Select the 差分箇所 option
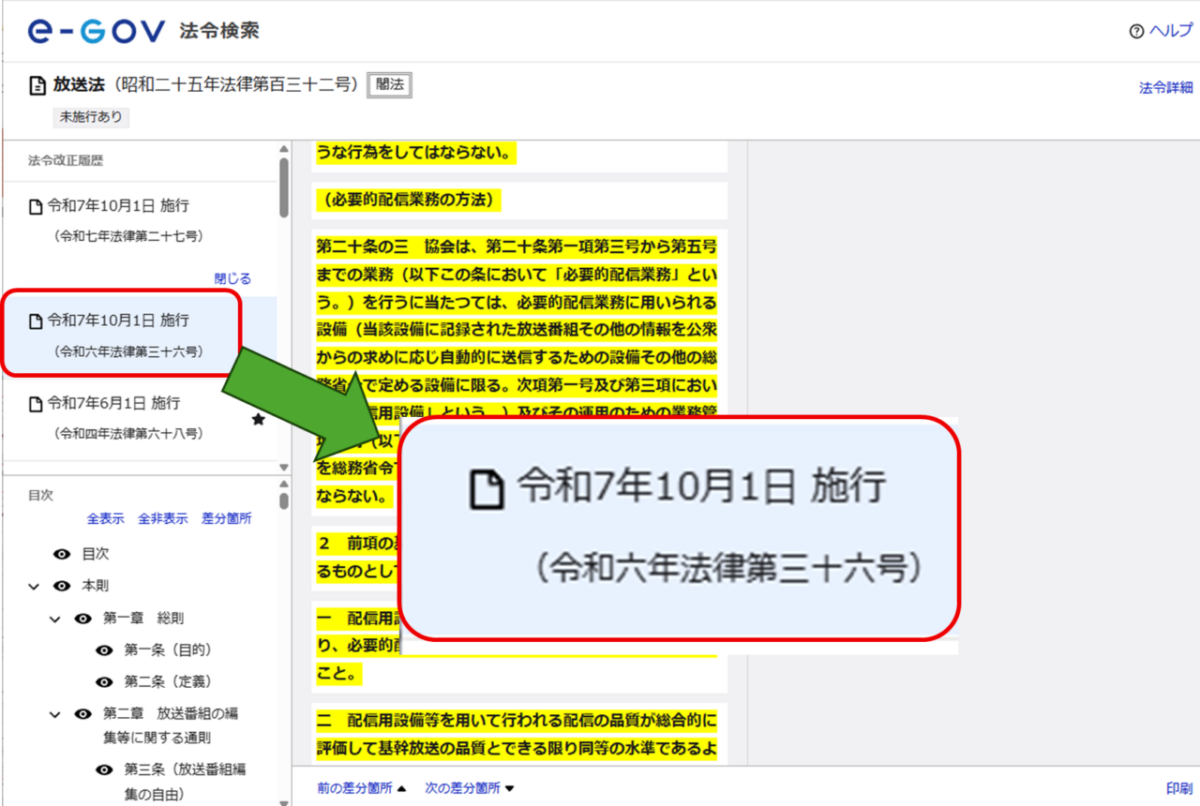This screenshot has width=1200, height=806. [x=227, y=518]
